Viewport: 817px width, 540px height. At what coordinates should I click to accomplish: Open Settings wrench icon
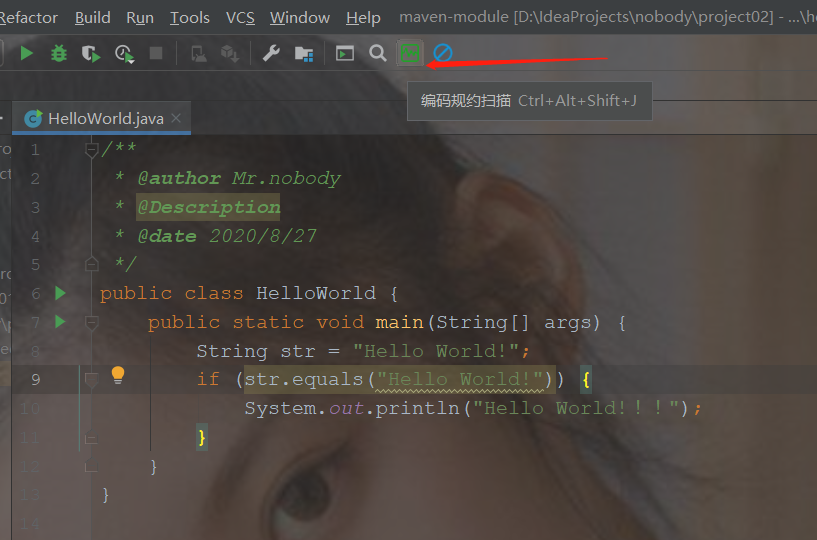[271, 53]
